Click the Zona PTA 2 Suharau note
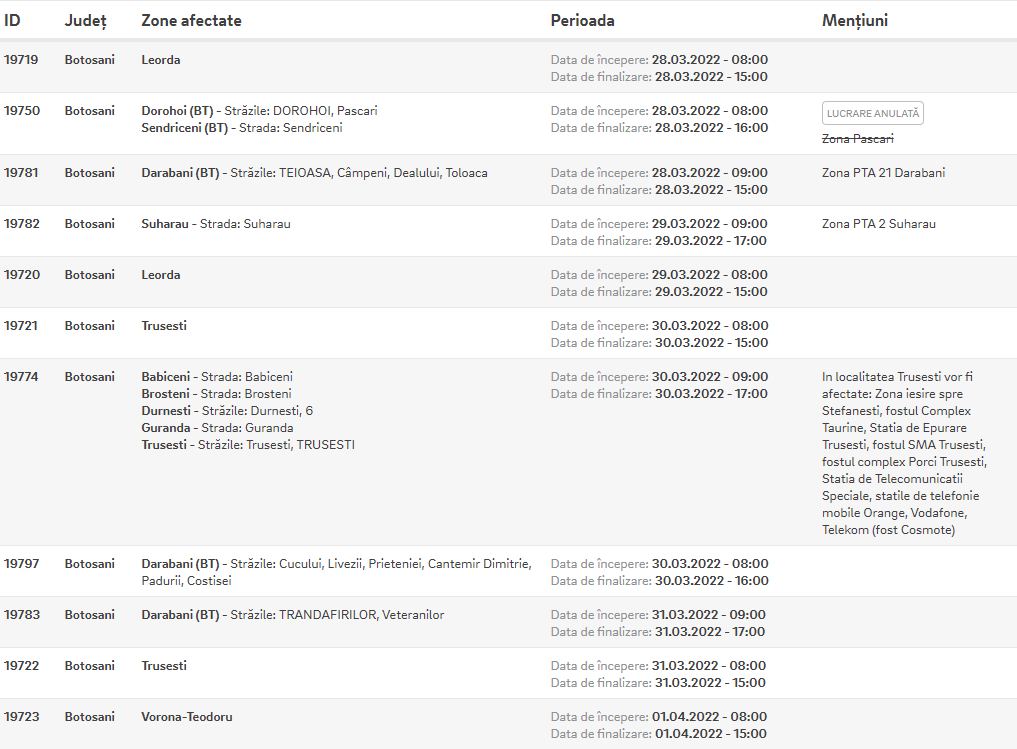Viewport: 1017px width, 749px height. (x=879, y=224)
